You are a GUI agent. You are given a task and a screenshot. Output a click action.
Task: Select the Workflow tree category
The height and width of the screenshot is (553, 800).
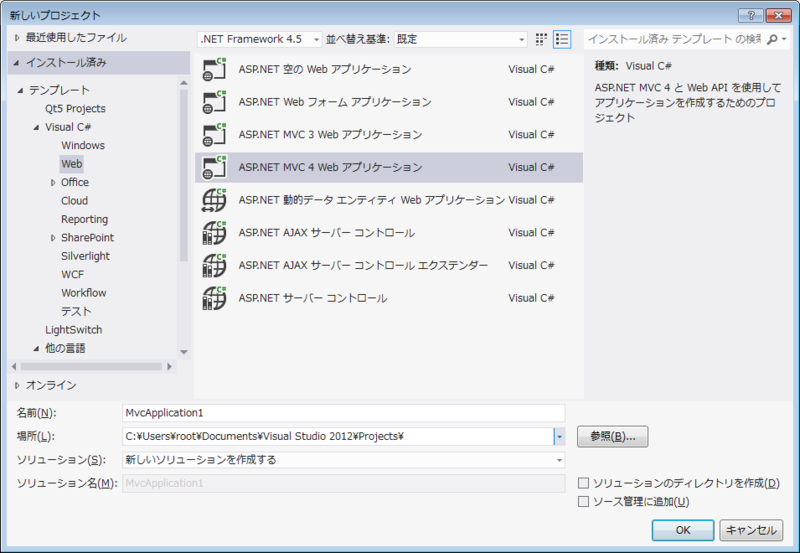tap(84, 293)
